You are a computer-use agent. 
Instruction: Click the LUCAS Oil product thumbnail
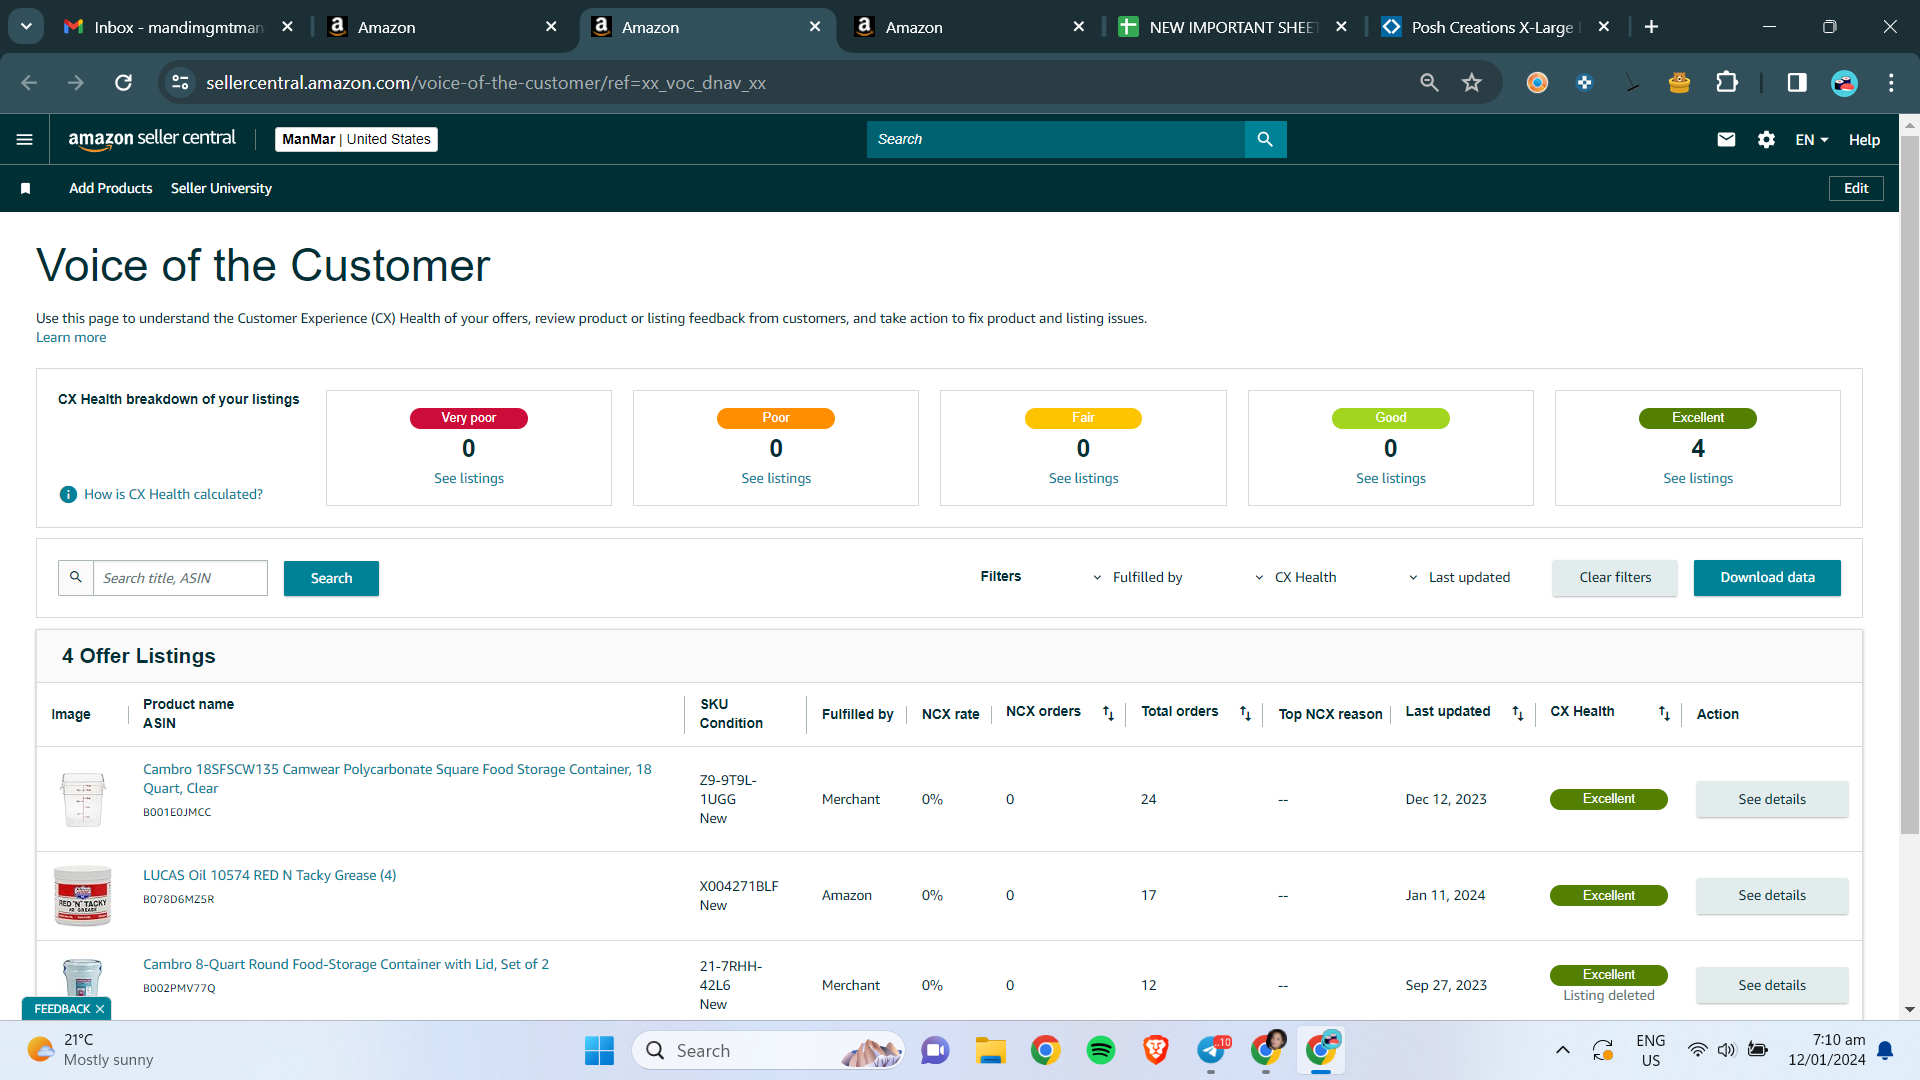pos(82,895)
